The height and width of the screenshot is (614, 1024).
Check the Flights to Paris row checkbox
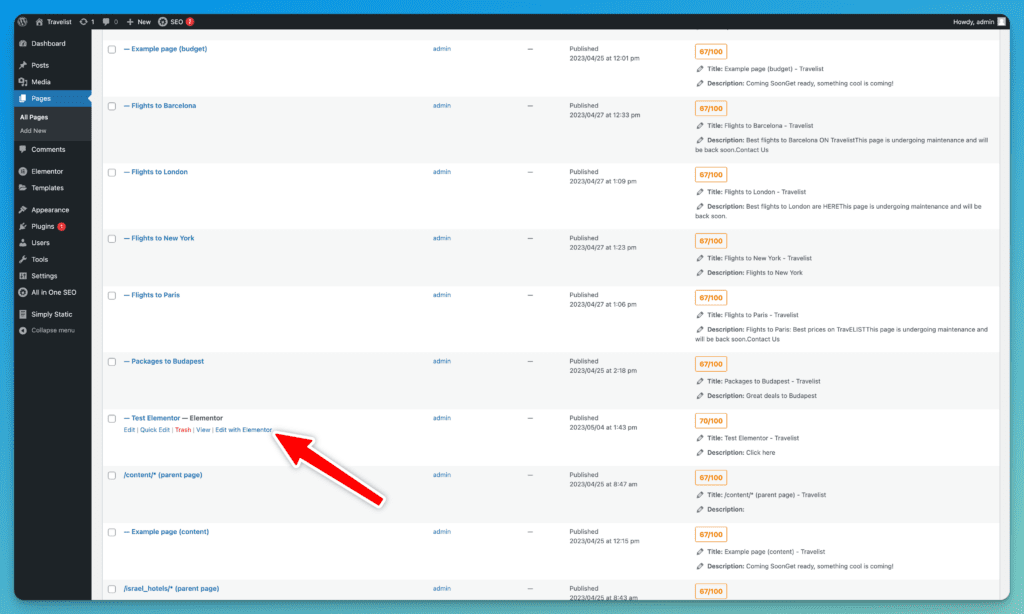coord(112,296)
